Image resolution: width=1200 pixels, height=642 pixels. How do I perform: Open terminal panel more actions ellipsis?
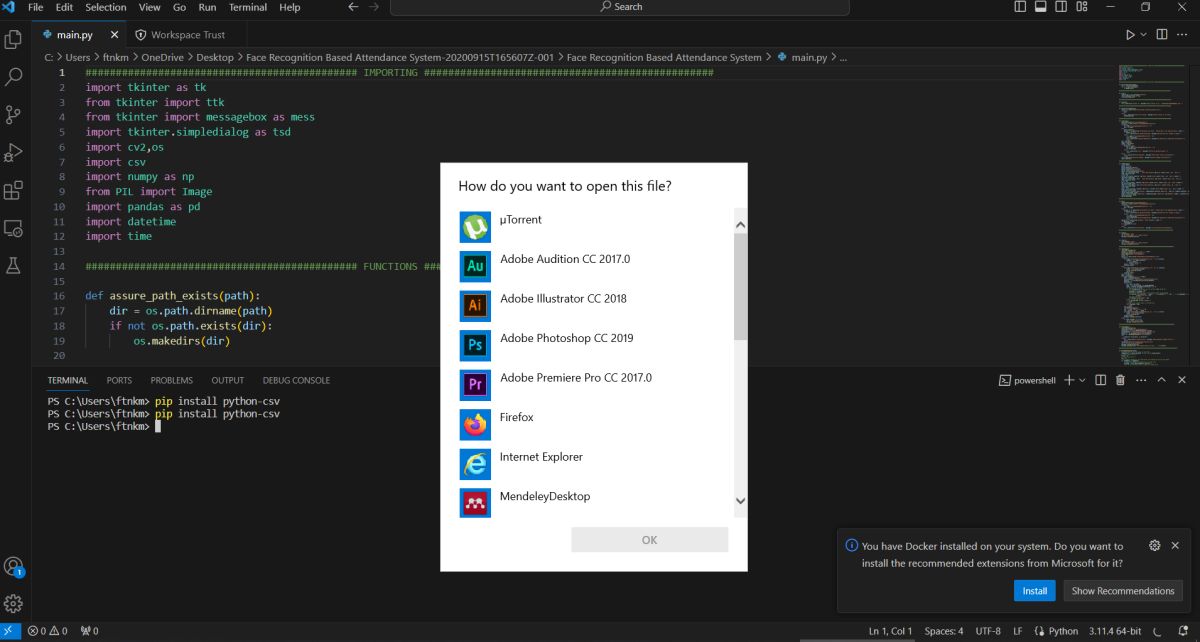click(1141, 380)
